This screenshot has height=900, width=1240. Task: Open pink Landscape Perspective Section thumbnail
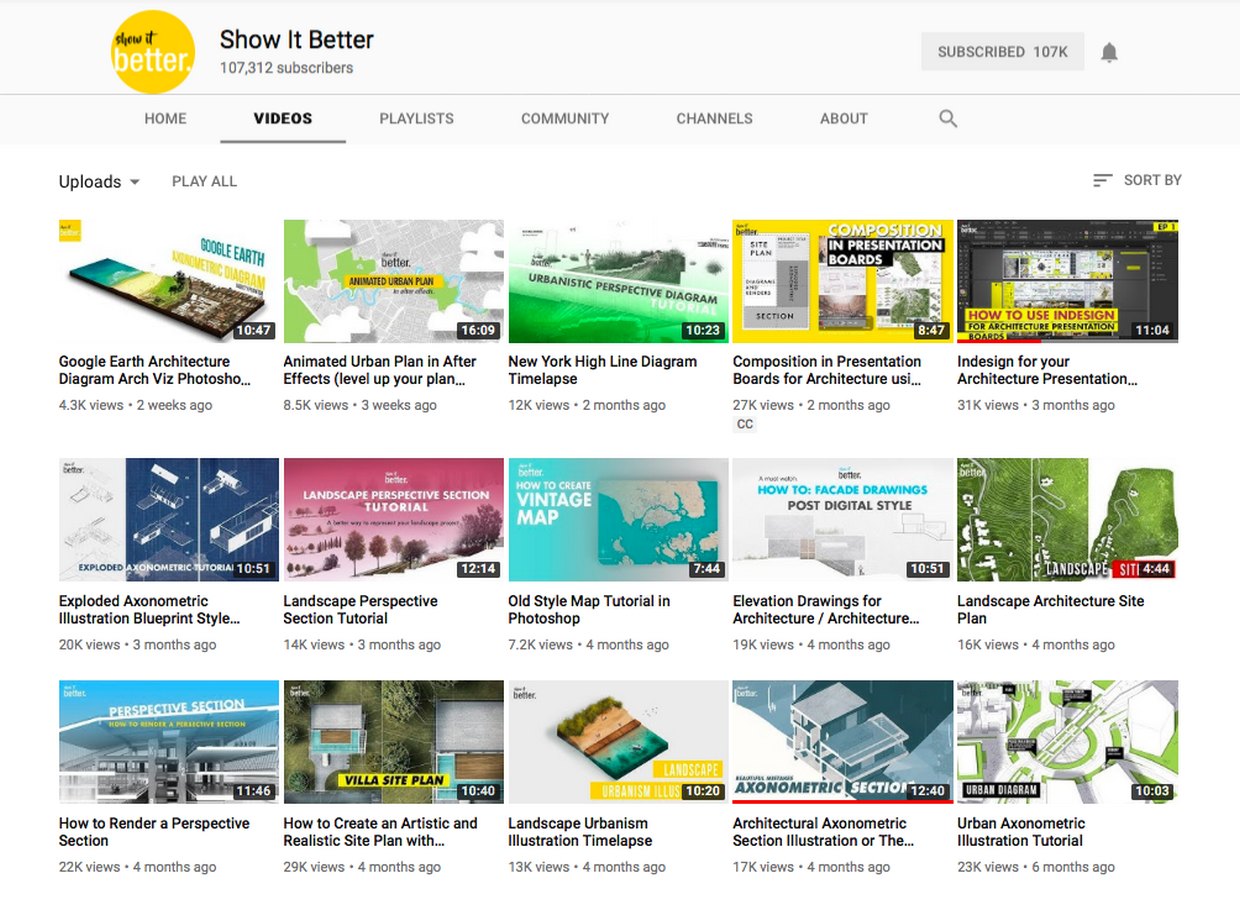pos(394,520)
